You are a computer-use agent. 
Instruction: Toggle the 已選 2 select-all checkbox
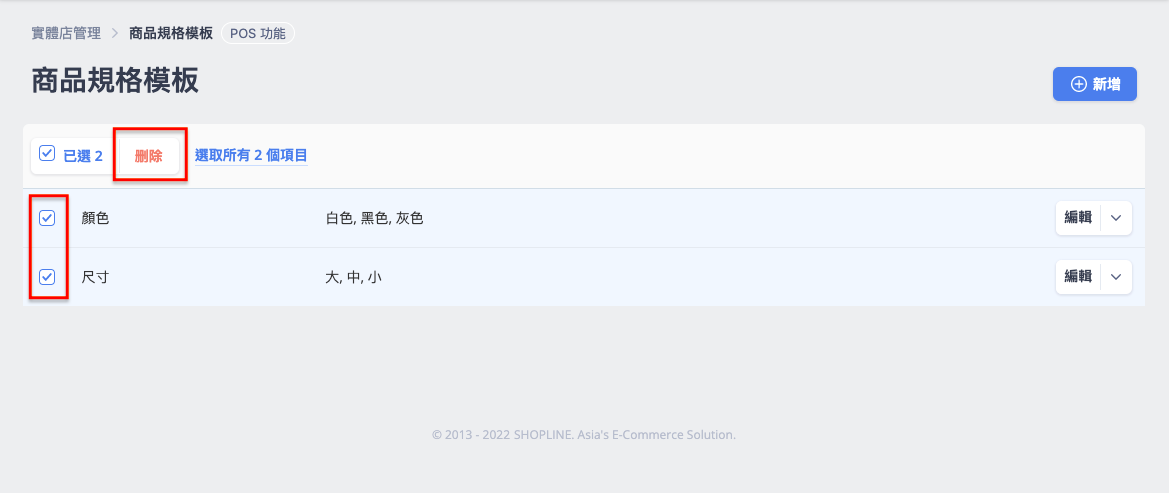pos(47,153)
